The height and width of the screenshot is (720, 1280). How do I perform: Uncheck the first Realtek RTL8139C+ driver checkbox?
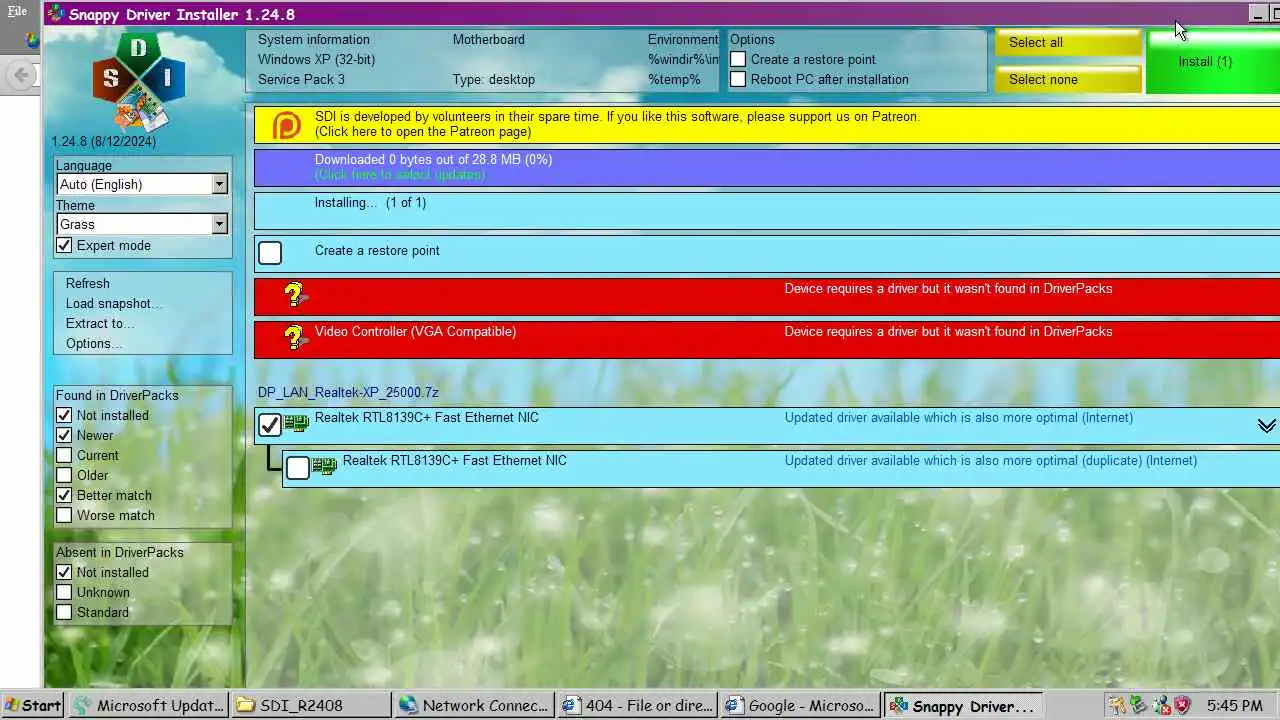click(x=270, y=425)
